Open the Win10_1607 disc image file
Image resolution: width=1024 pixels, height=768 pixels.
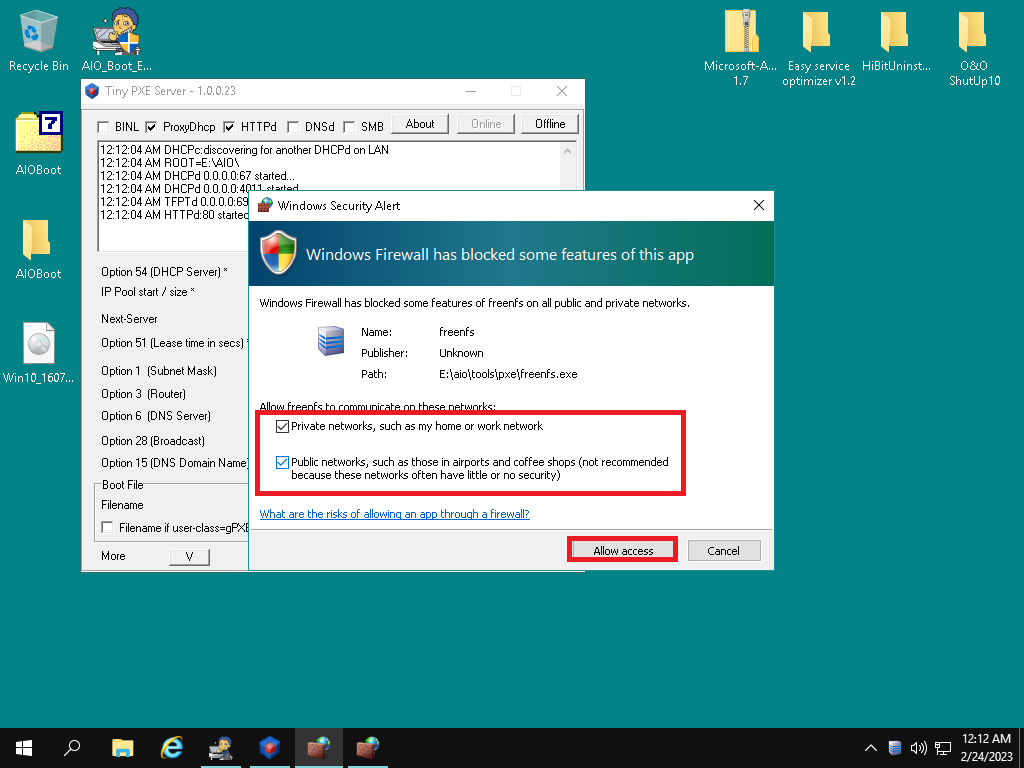[x=38, y=346]
